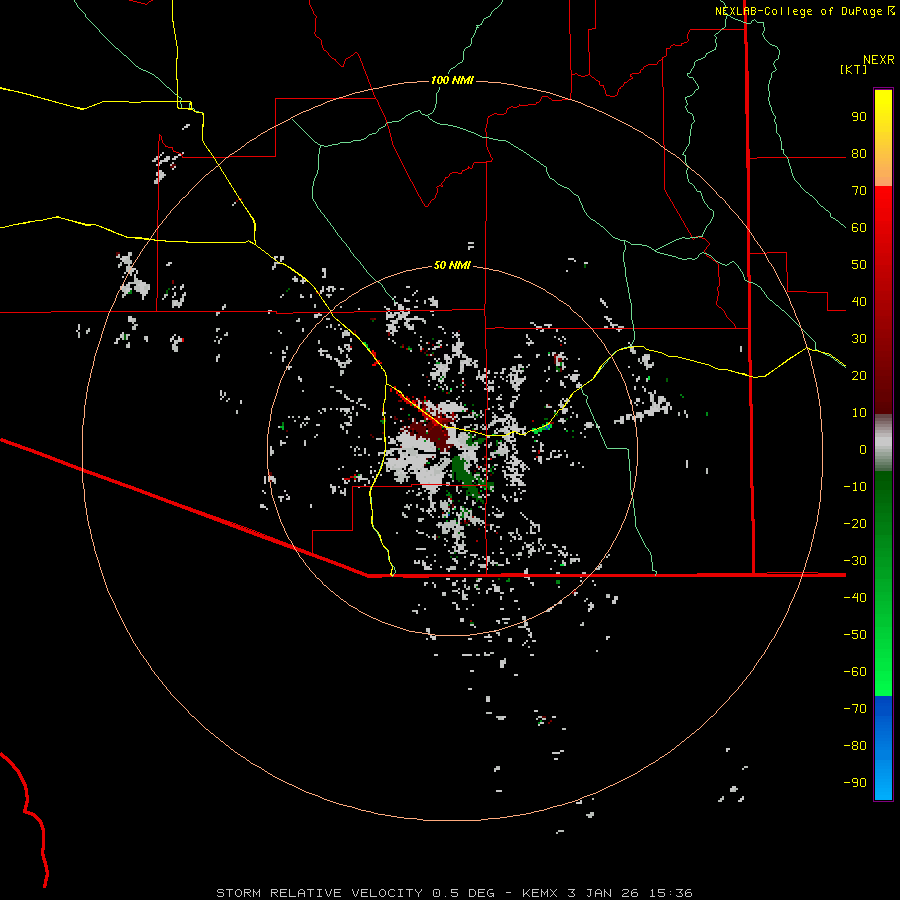Screen dimensions: 900x900
Task: Click the positive 20 scale value
Action: [x=859, y=375]
